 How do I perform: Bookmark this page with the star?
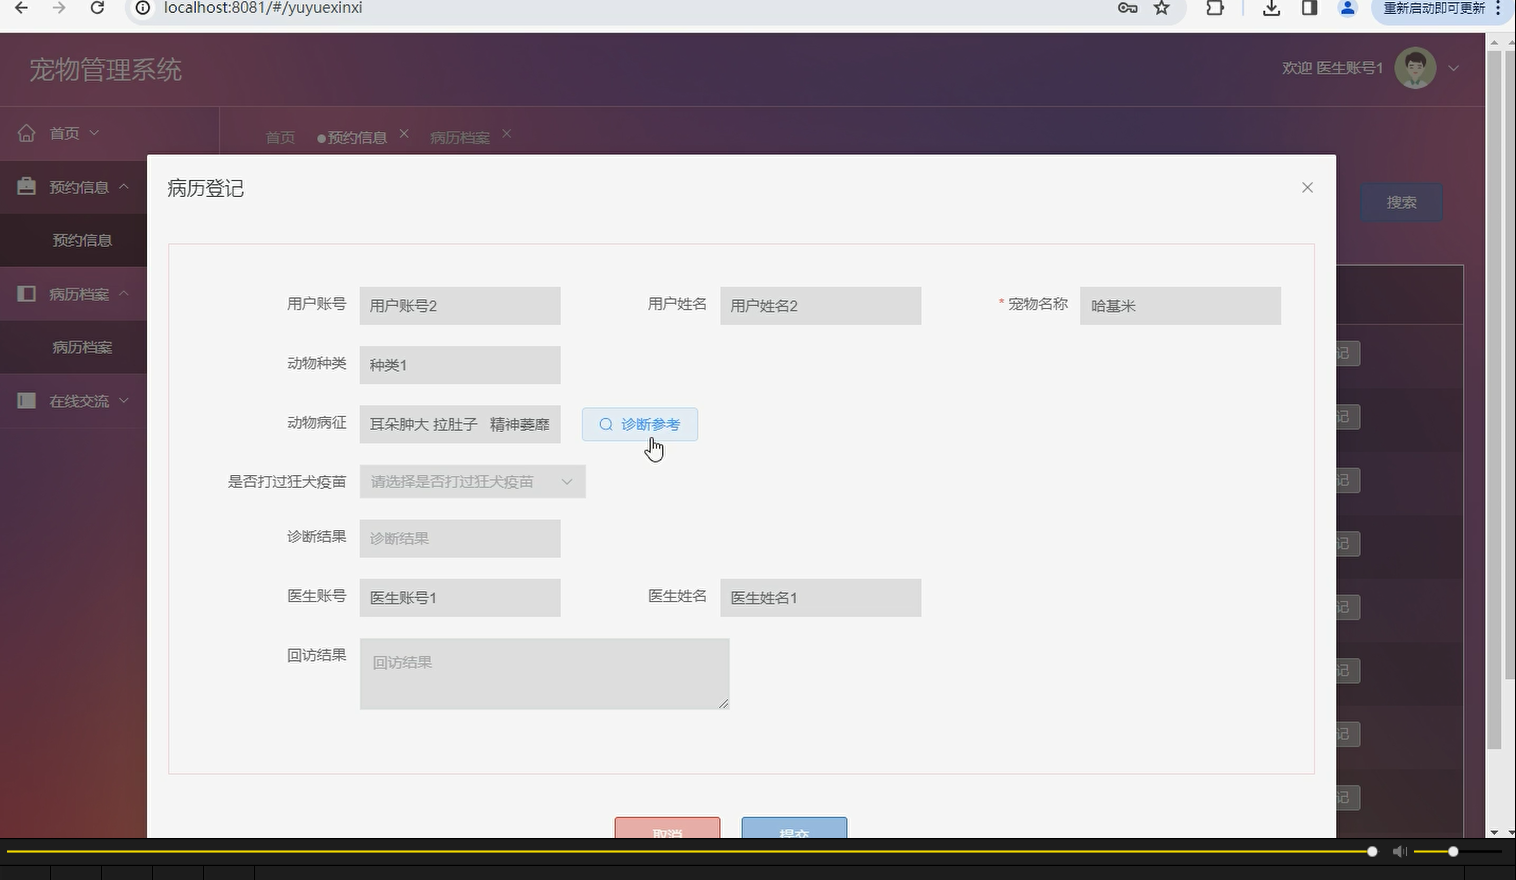tap(1162, 8)
